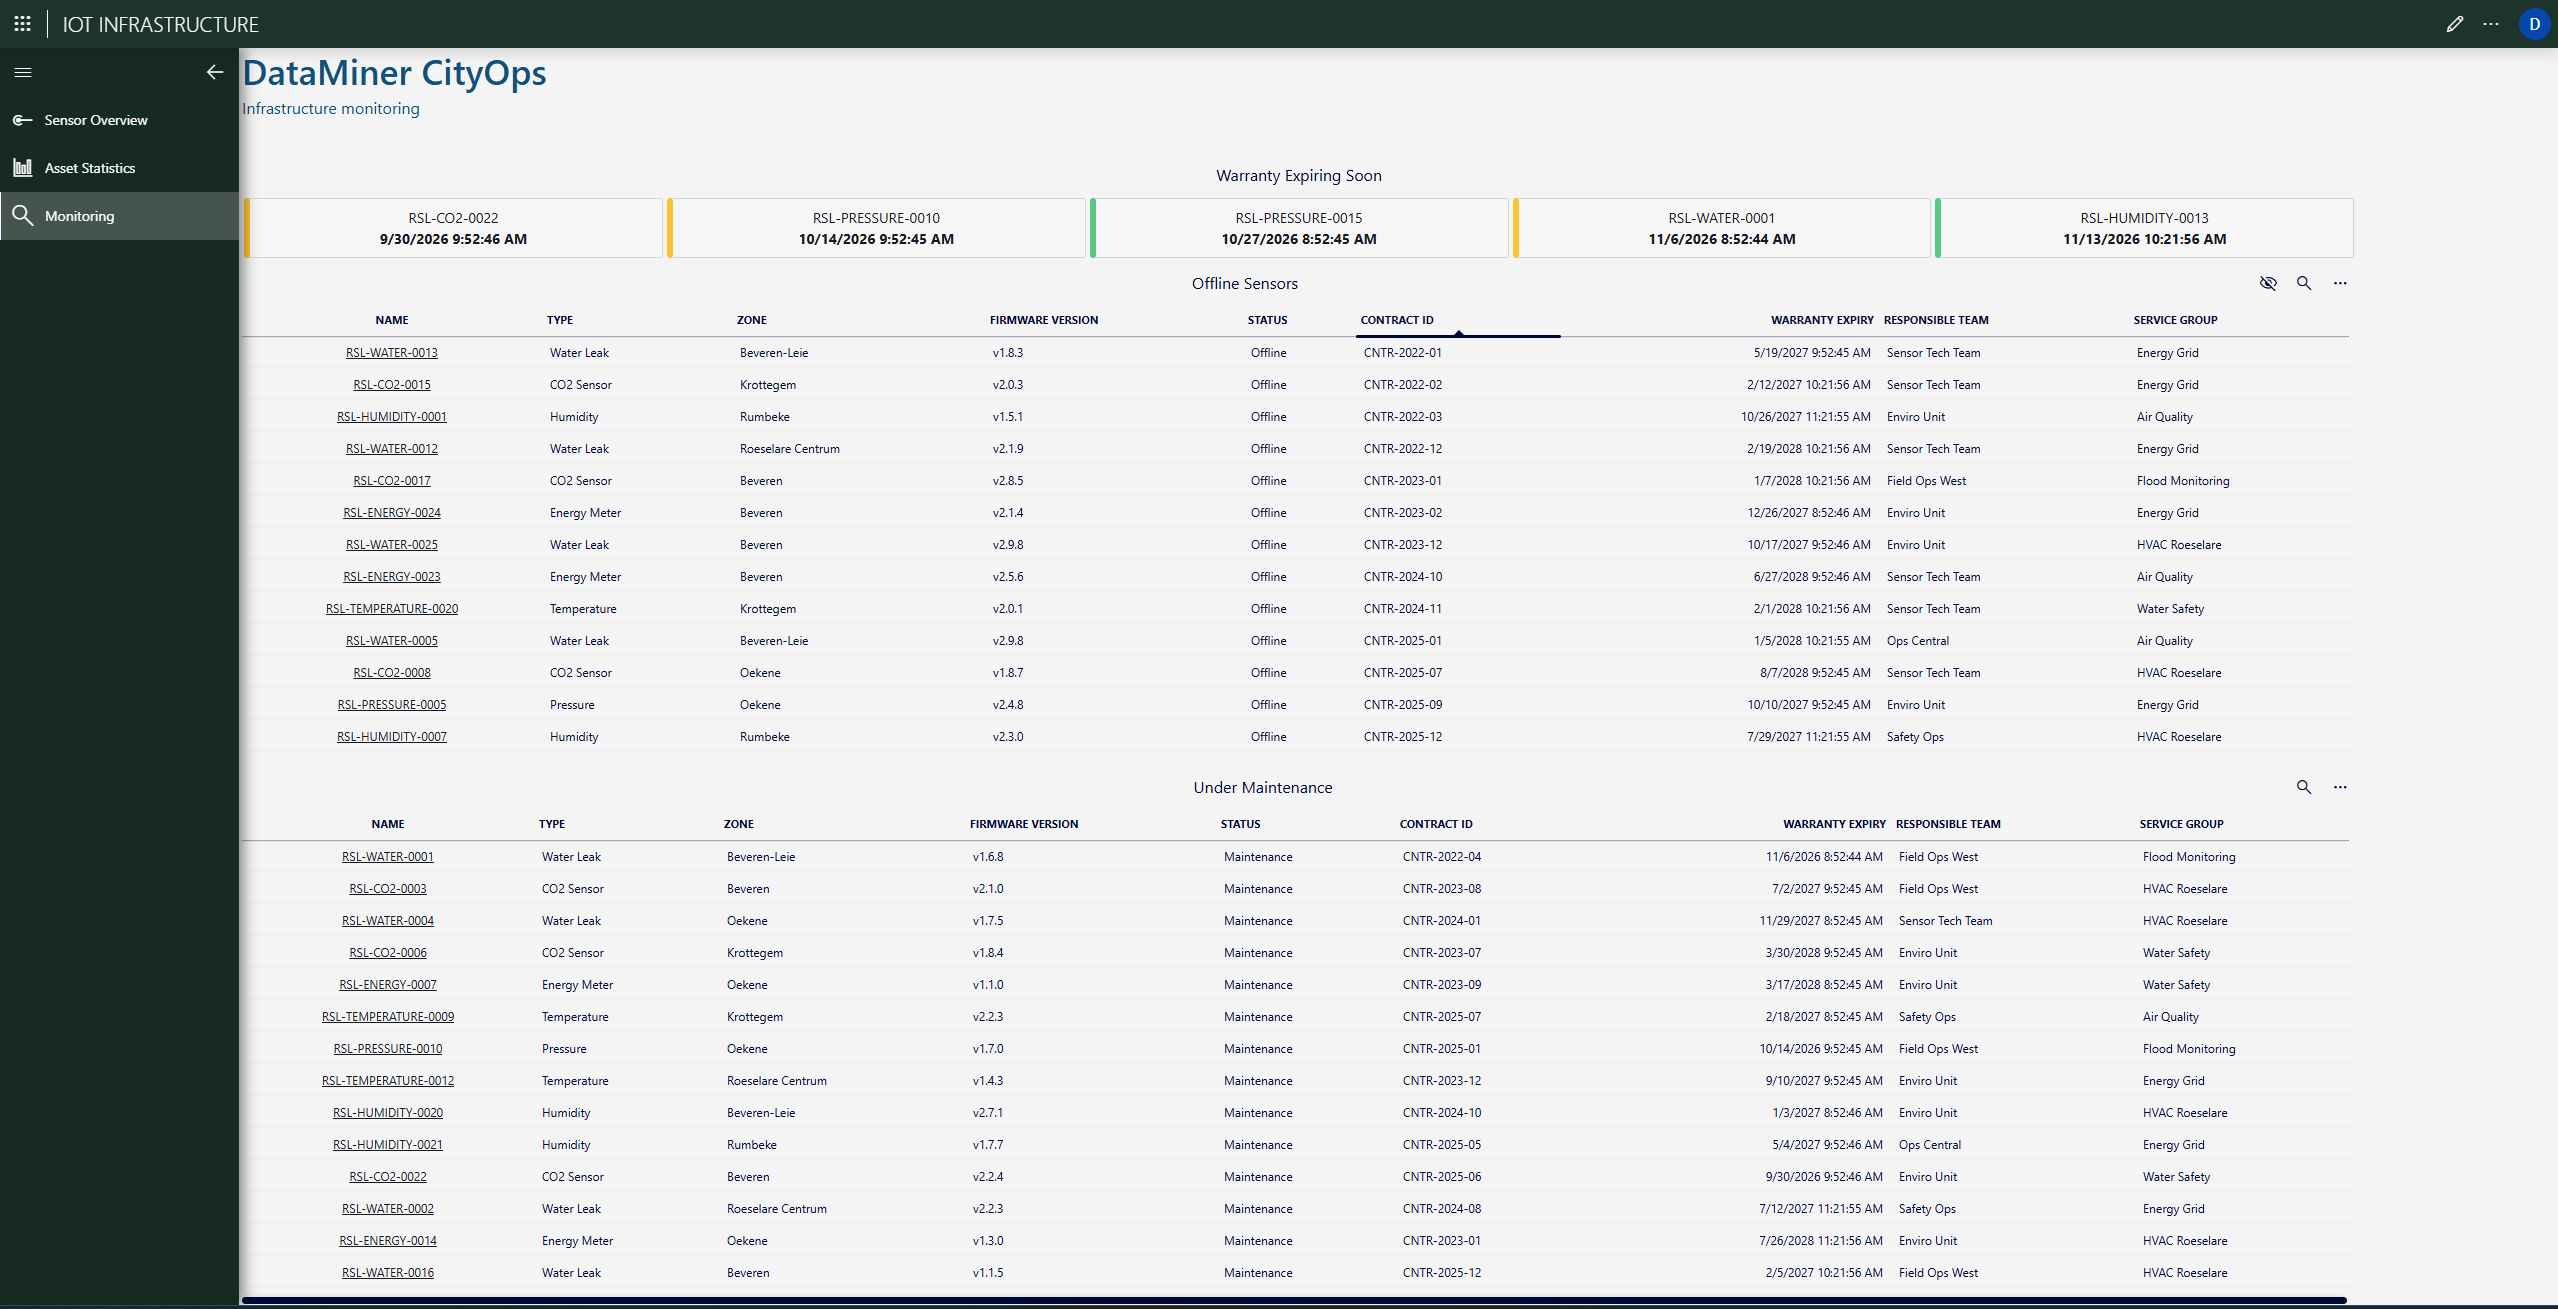This screenshot has width=2558, height=1309.
Task: Open top bar more options ellipsis
Action: (2491, 24)
